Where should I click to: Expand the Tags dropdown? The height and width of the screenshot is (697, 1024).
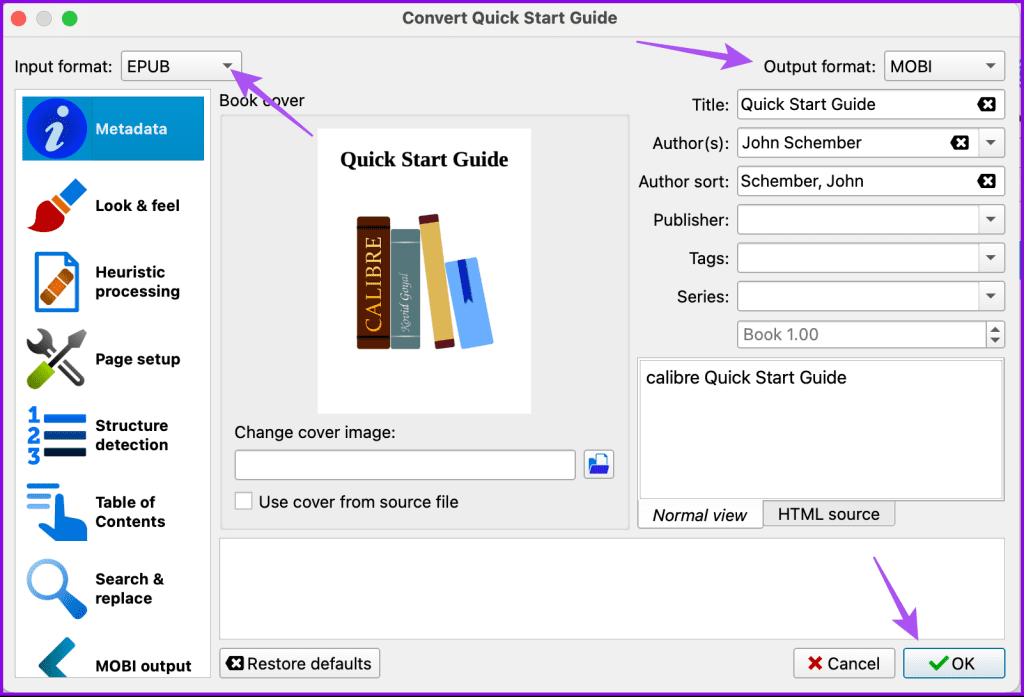[x=993, y=257]
